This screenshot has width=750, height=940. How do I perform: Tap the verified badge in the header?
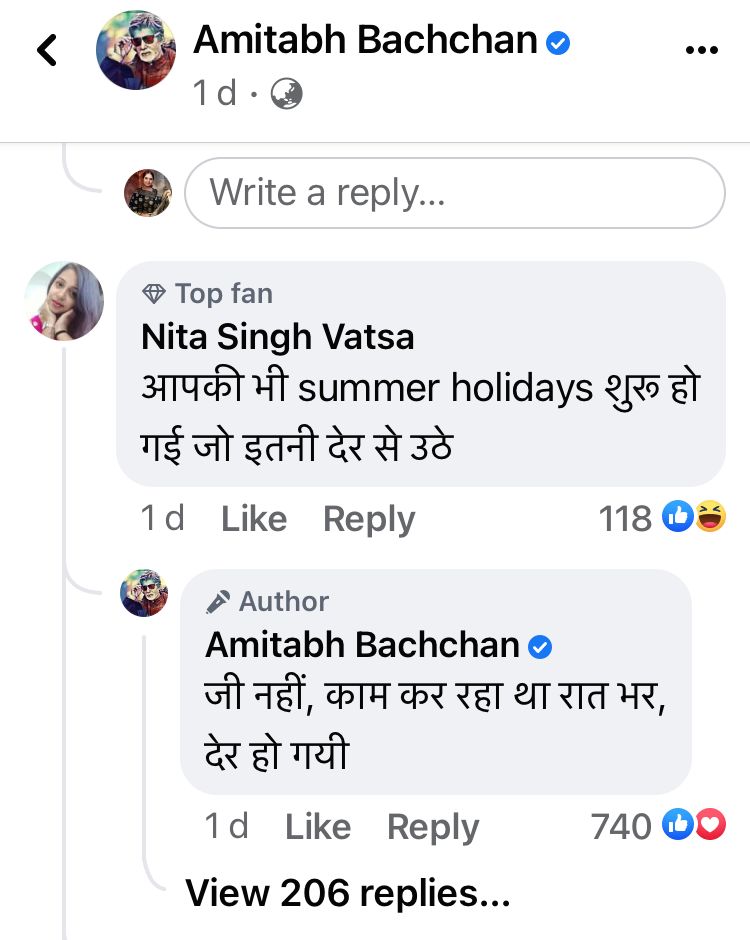coord(558,42)
